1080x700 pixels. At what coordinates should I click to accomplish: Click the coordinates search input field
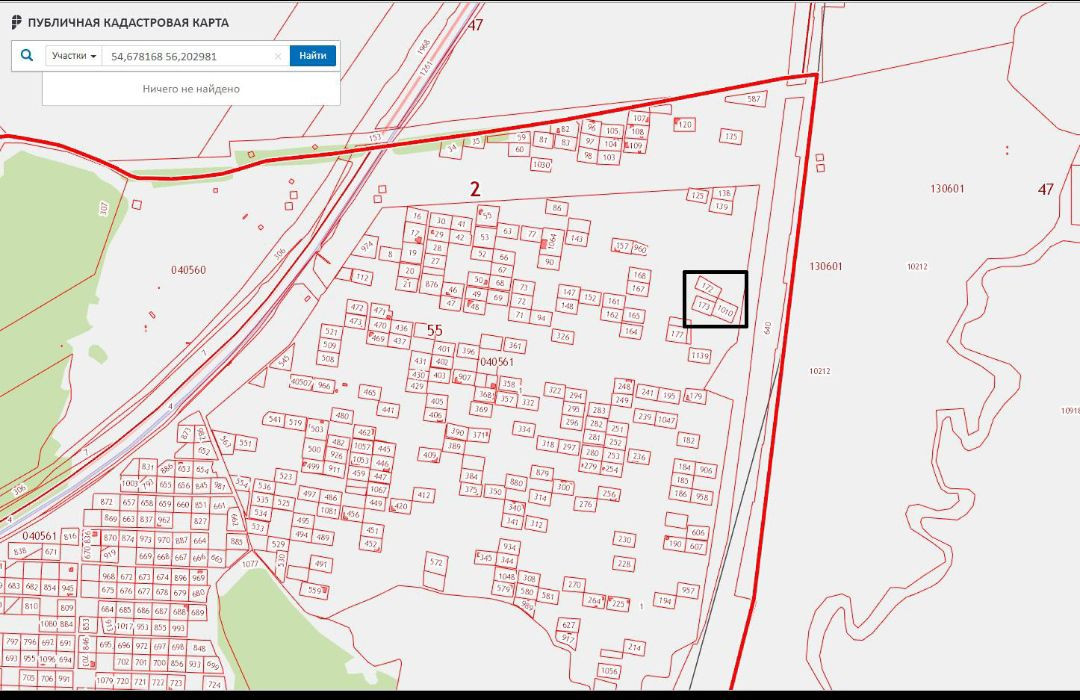pos(188,57)
